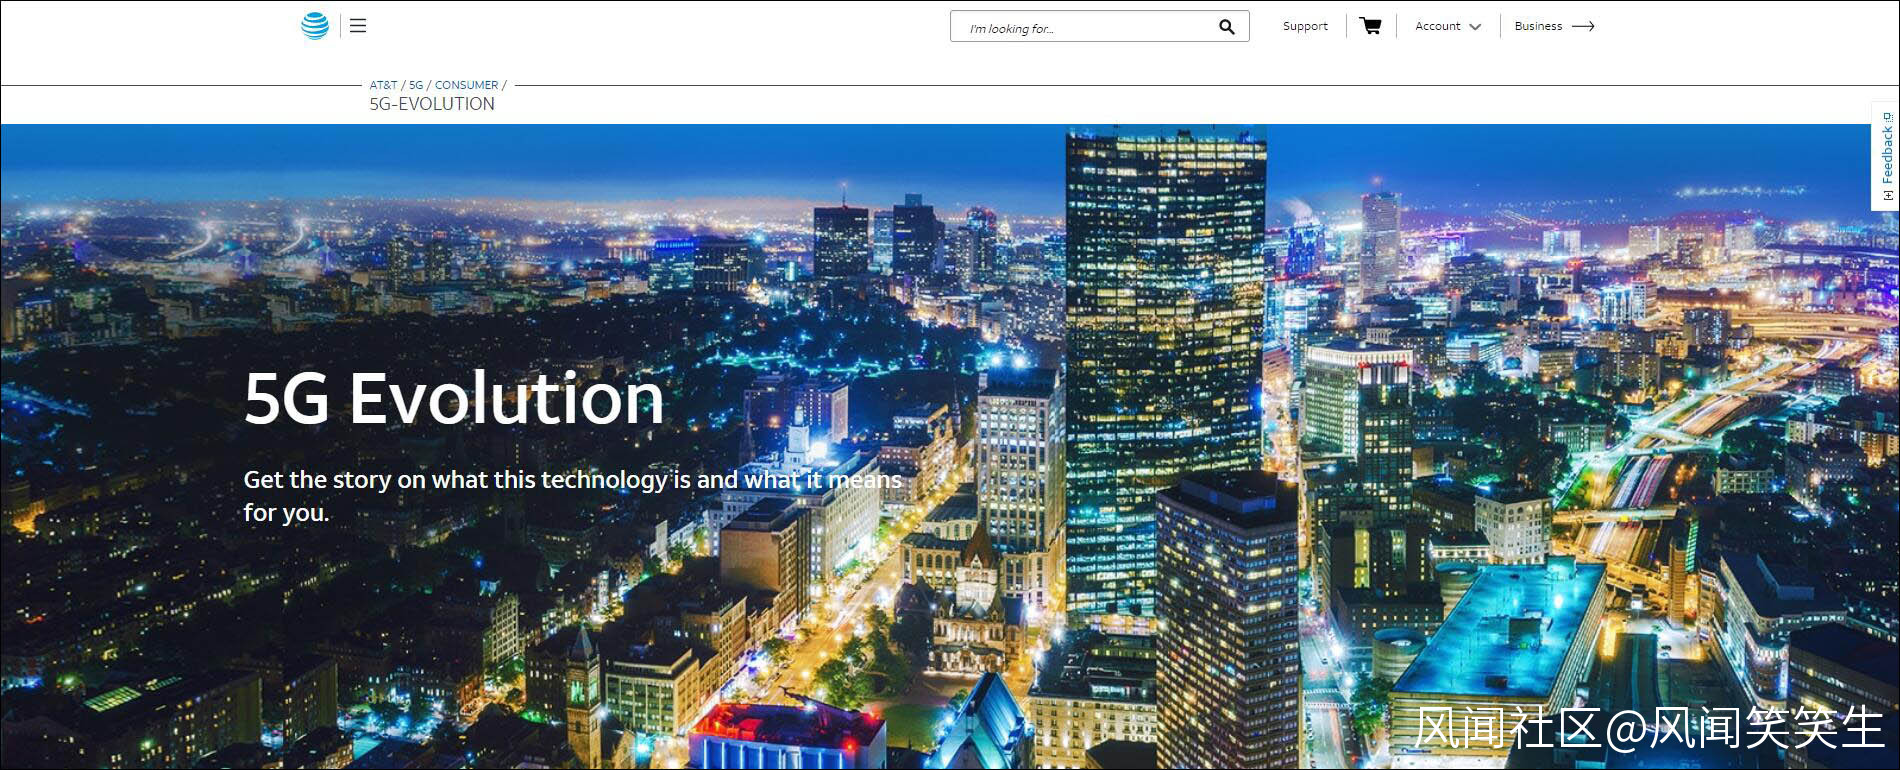Expand the Account dropdown

(x=1448, y=26)
